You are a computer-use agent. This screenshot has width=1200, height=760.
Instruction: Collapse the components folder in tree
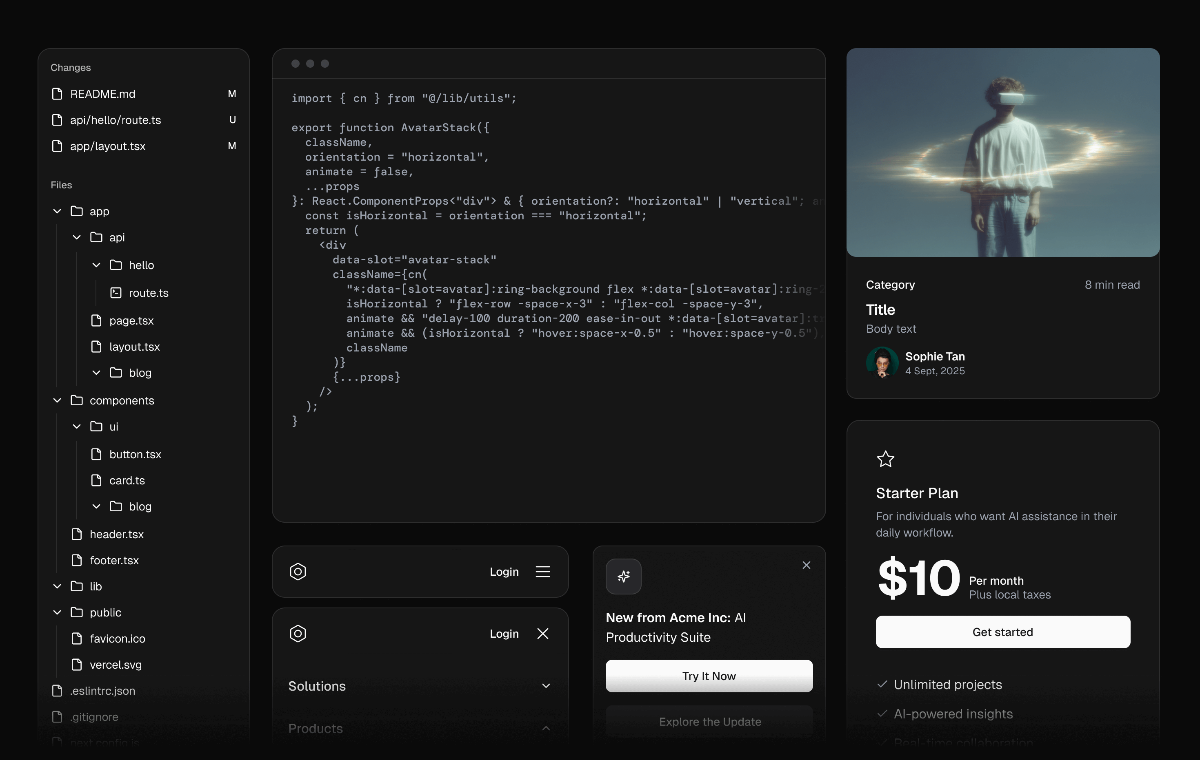[57, 400]
